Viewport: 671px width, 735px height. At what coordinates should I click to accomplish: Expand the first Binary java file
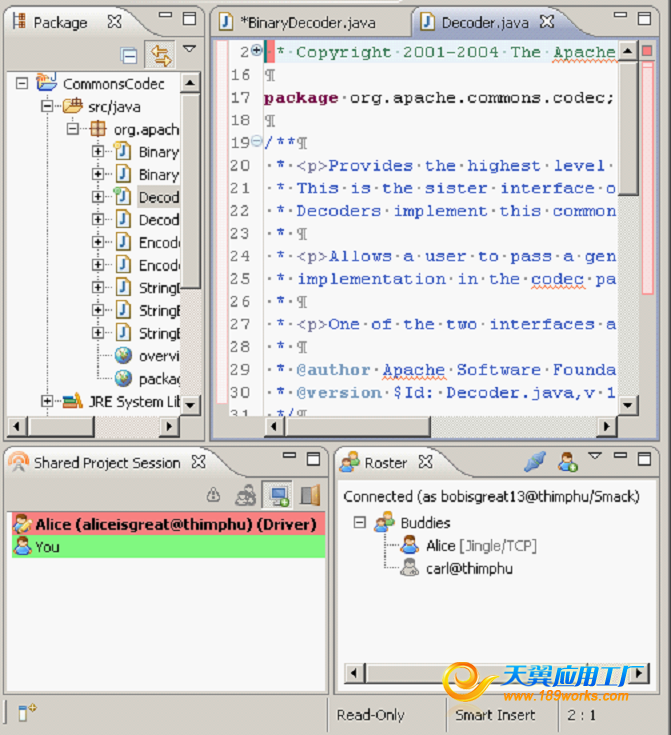point(98,151)
